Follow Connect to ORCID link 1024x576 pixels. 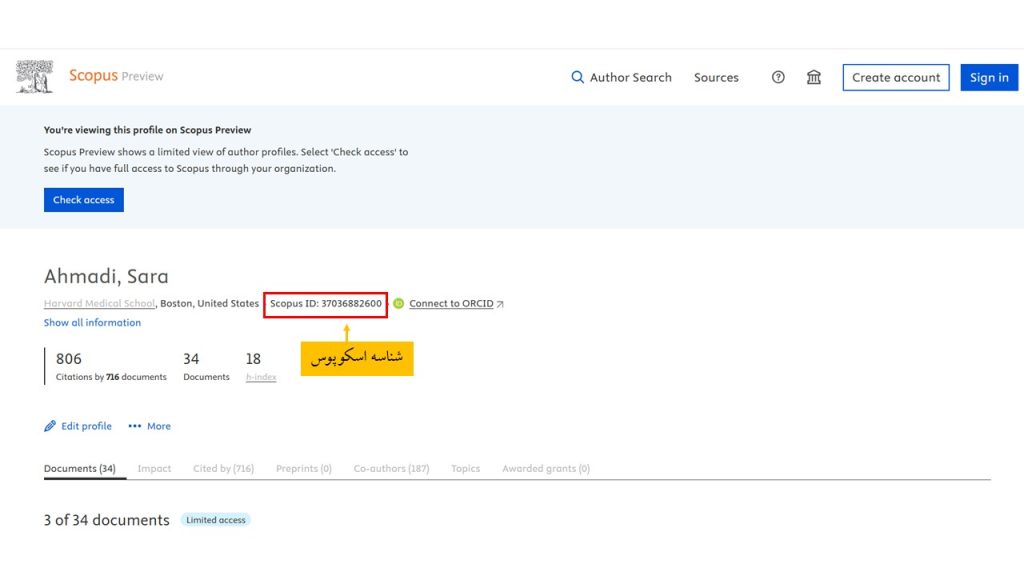coord(451,304)
